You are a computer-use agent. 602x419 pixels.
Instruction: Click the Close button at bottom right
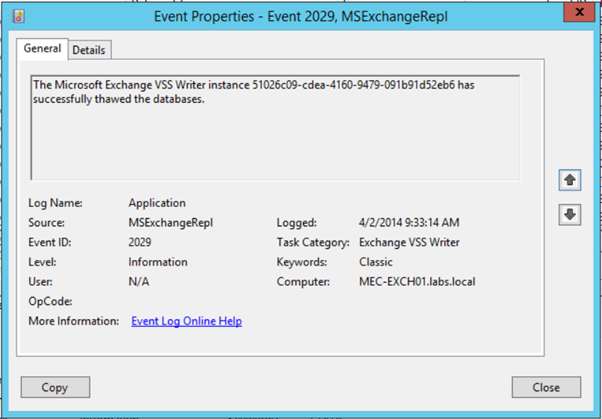546,387
